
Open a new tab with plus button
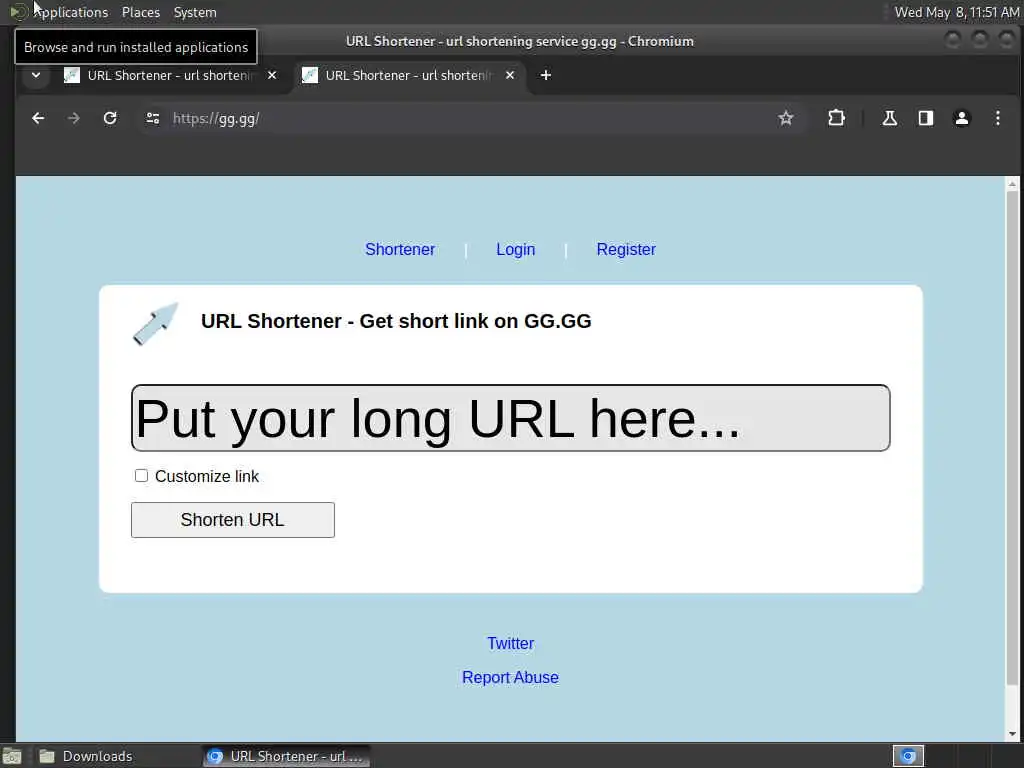[546, 75]
